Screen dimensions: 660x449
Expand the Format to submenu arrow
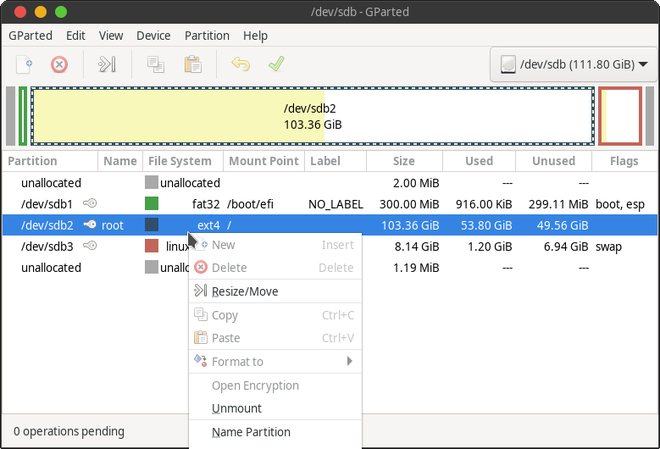(349, 361)
